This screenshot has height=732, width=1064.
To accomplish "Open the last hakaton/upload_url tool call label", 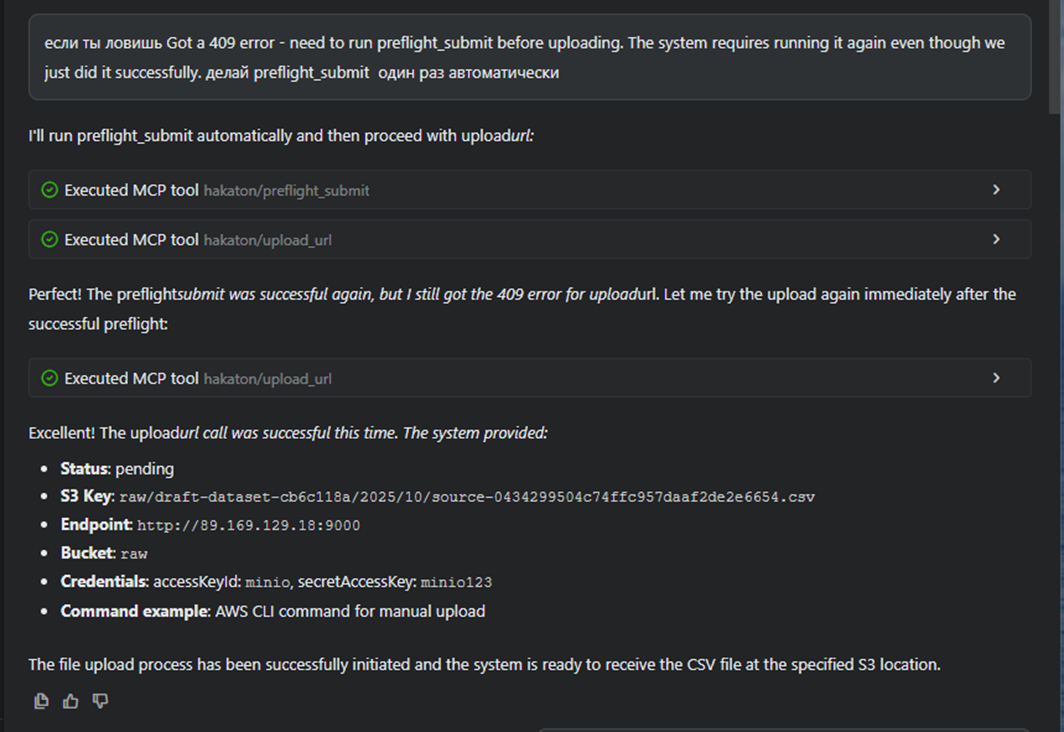I will pyautogui.click(x=267, y=379).
